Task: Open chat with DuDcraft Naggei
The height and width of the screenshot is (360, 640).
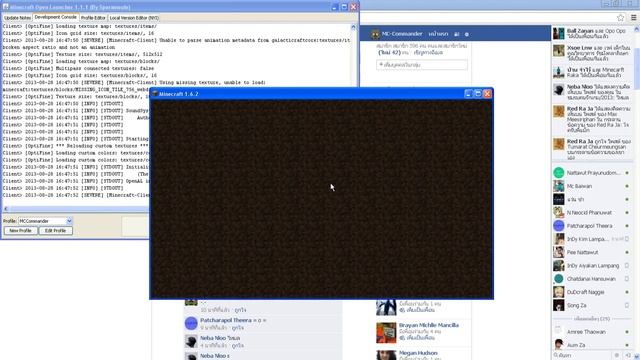Action: click(x=592, y=292)
